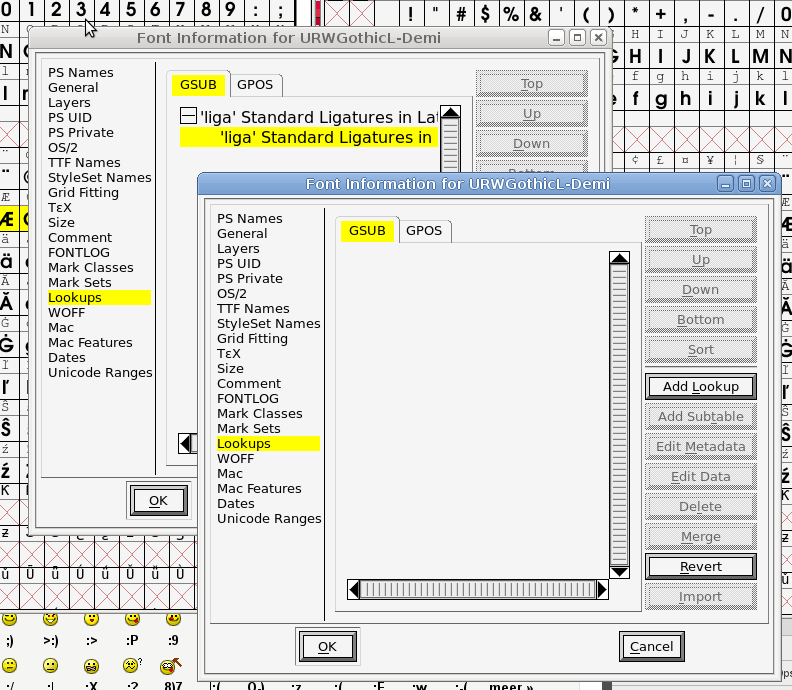The width and height of the screenshot is (792, 690).
Task: Select glyph k in font view
Action: (x=760, y=98)
